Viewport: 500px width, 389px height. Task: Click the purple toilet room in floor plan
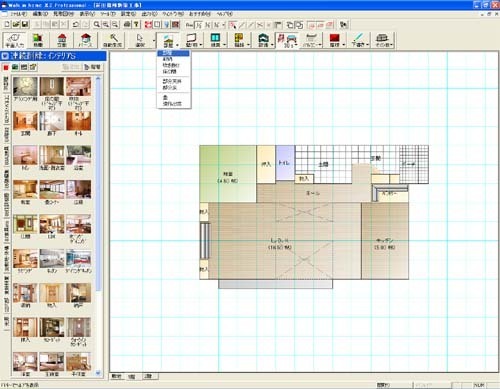(x=285, y=162)
